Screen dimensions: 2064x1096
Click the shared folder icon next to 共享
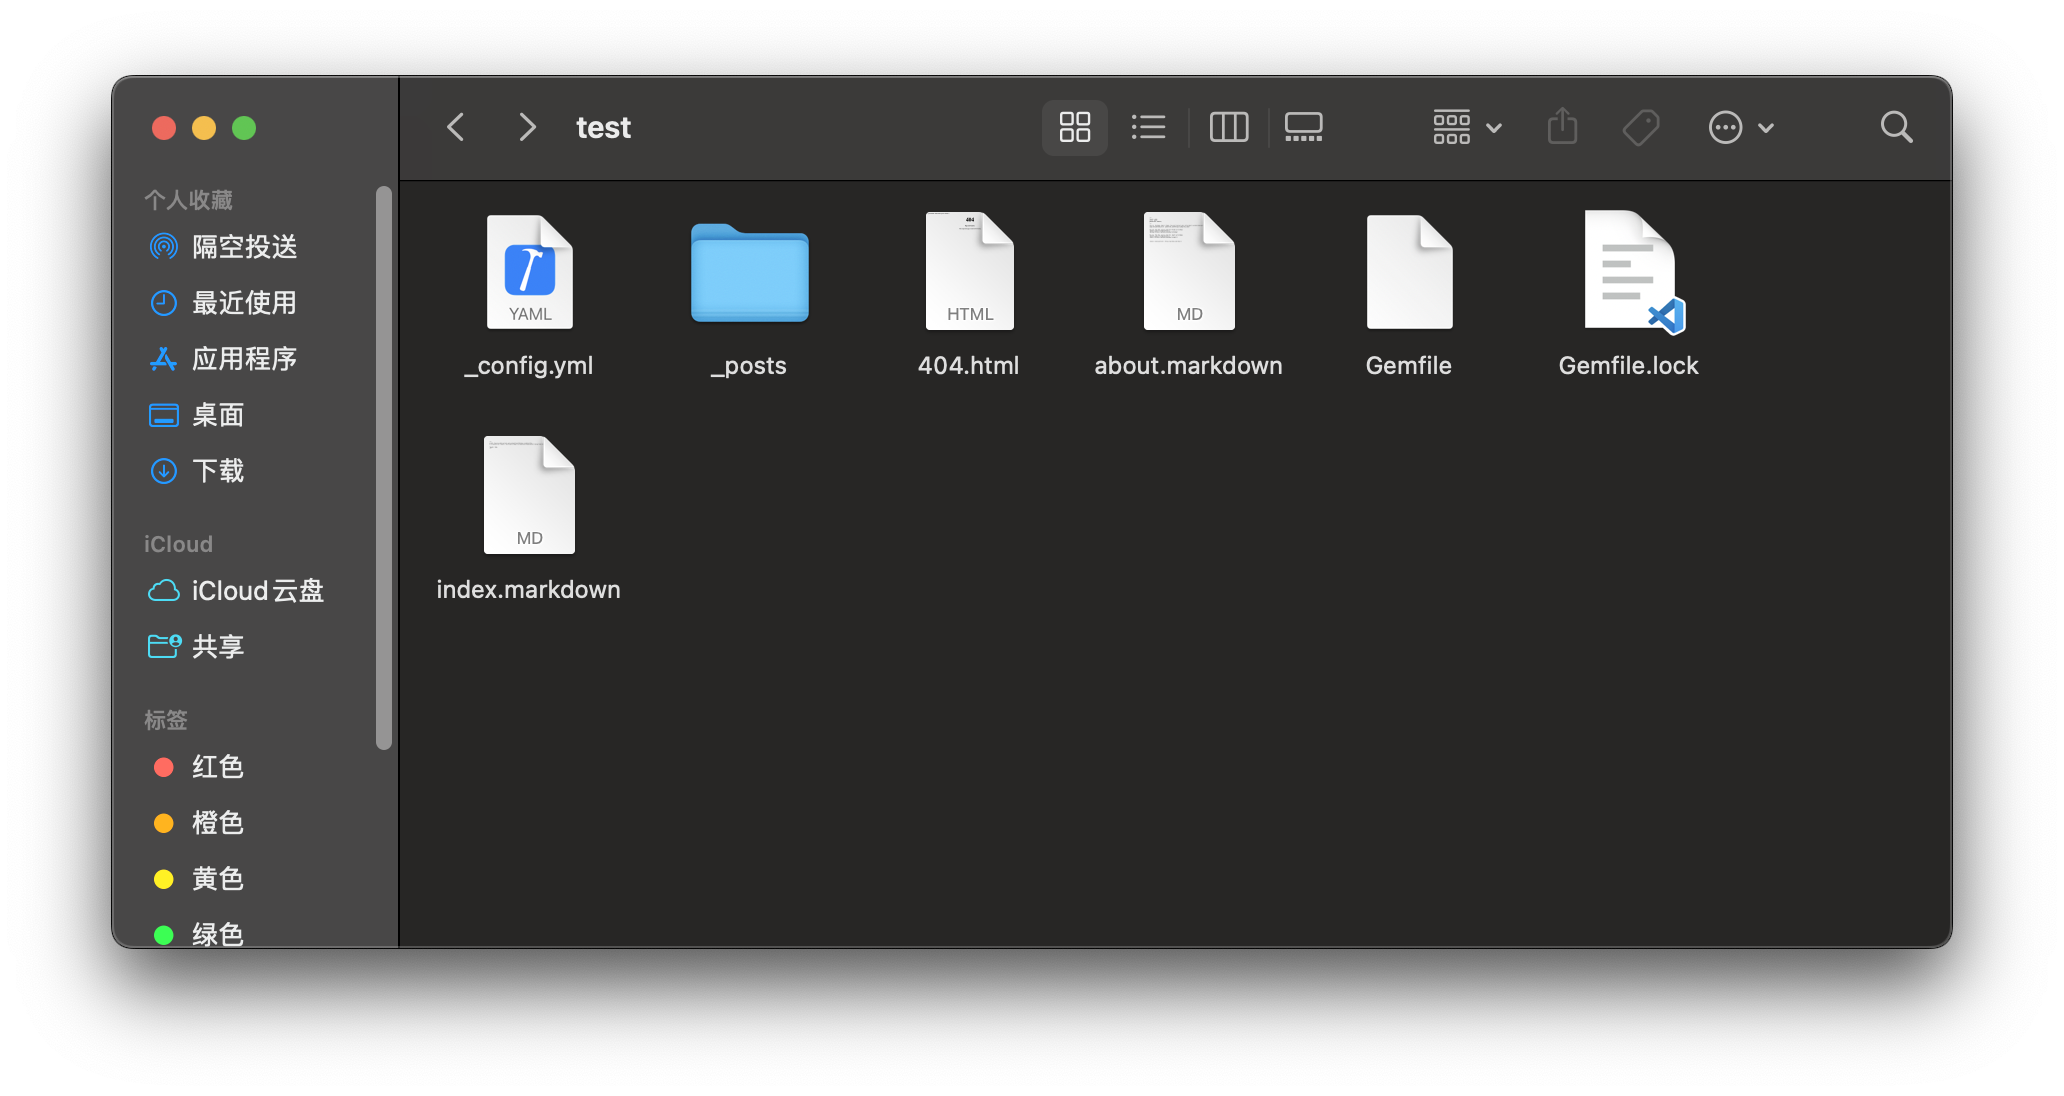(164, 647)
